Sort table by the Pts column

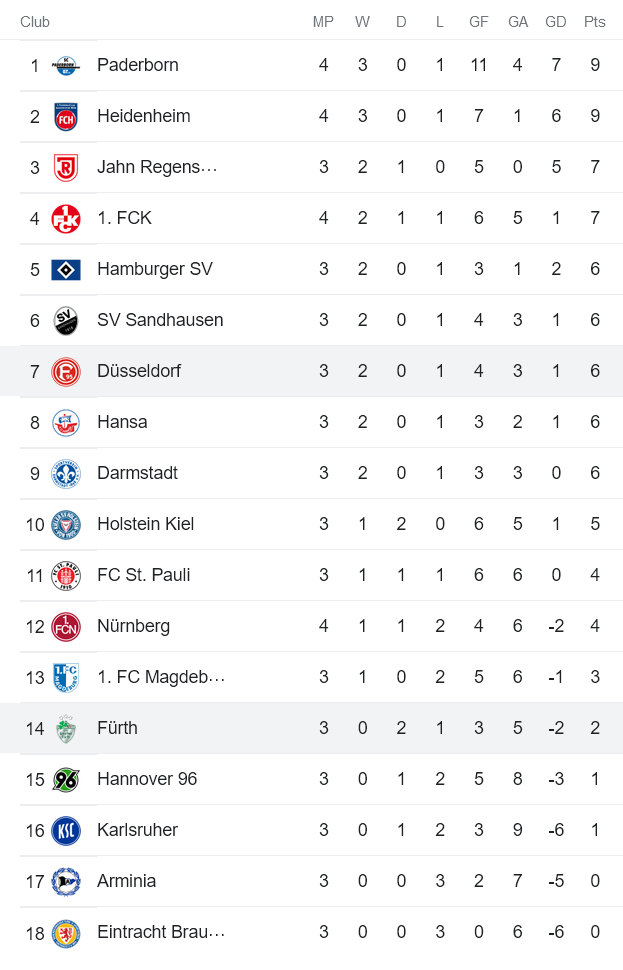coord(595,22)
